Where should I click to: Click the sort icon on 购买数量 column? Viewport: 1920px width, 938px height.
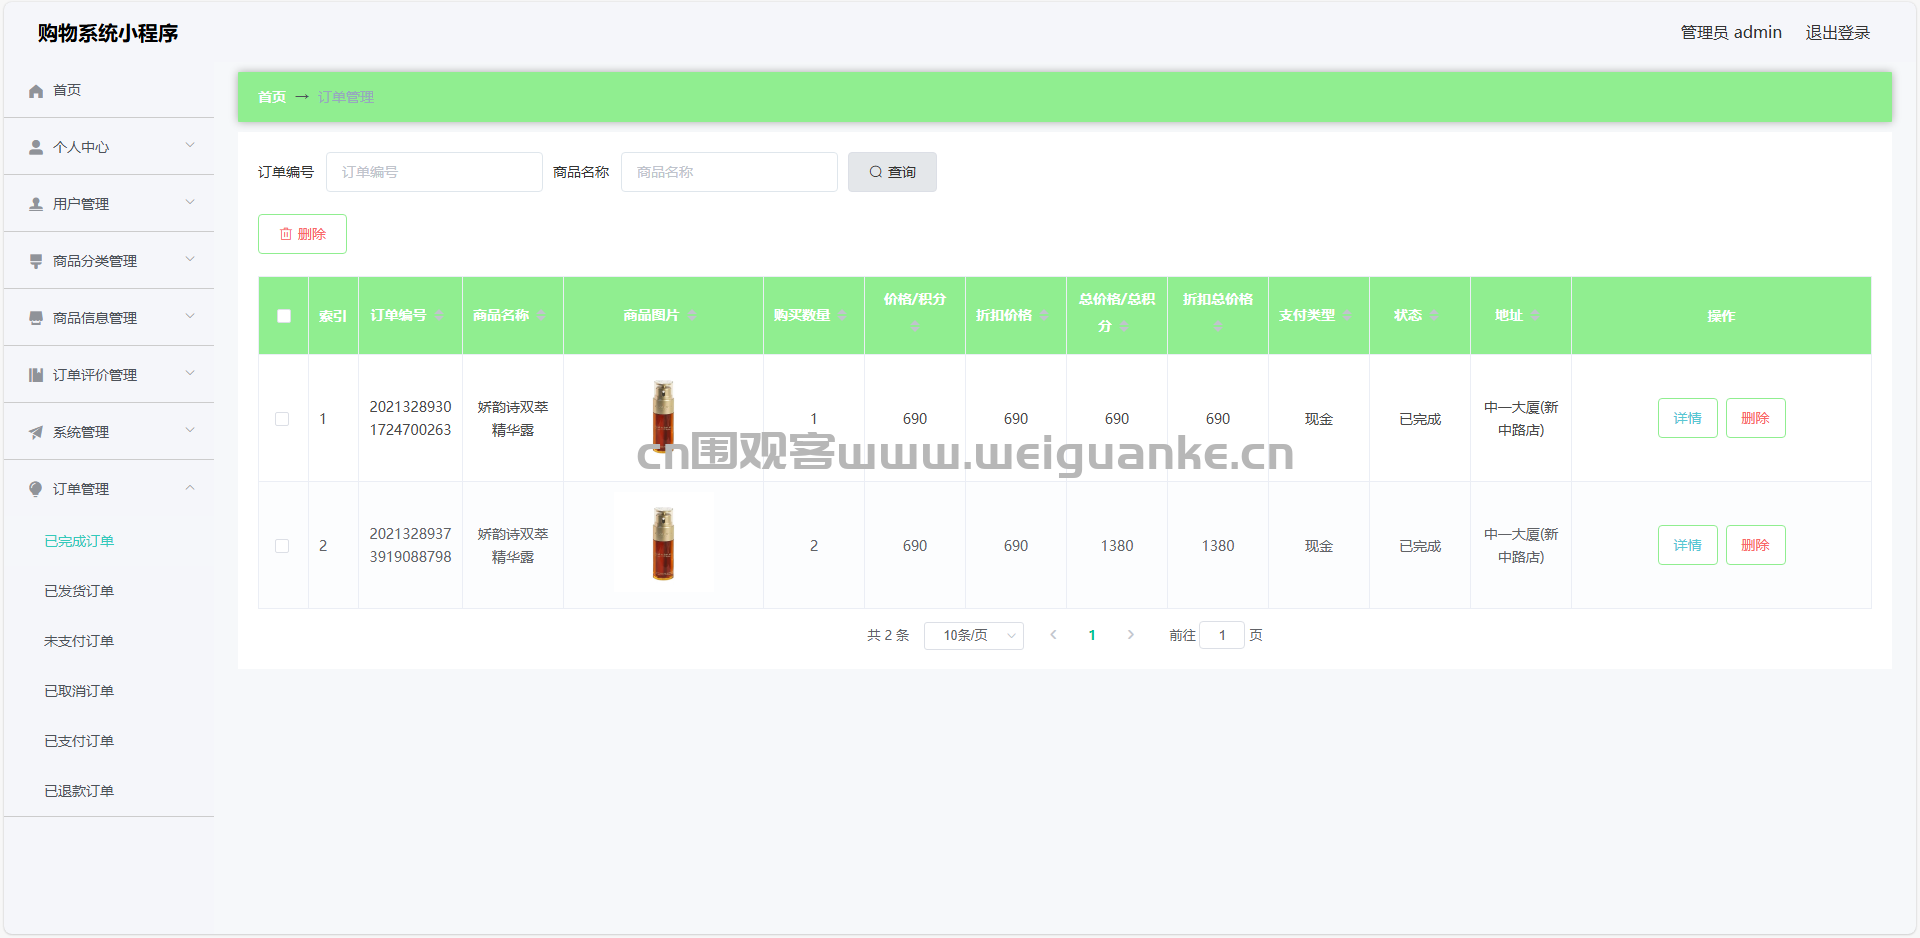pos(842,316)
